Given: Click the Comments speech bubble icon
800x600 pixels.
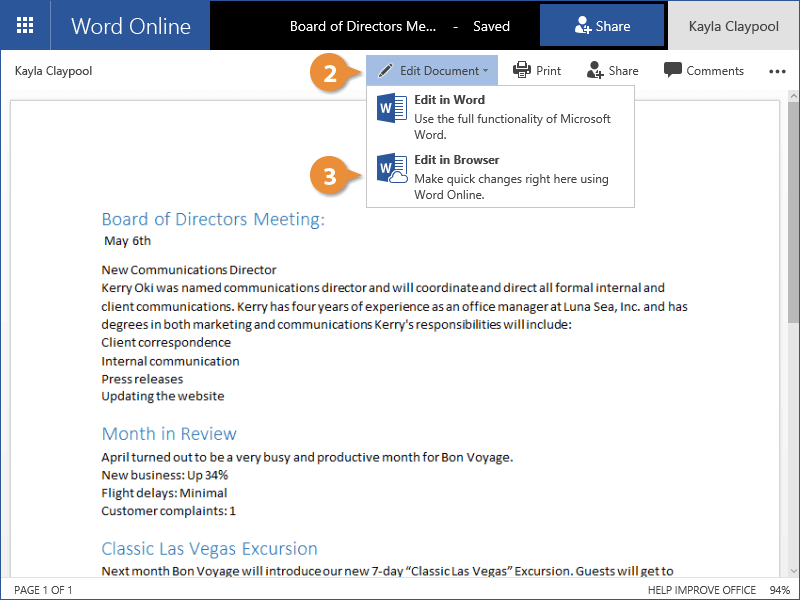Looking at the screenshot, I should pos(673,71).
